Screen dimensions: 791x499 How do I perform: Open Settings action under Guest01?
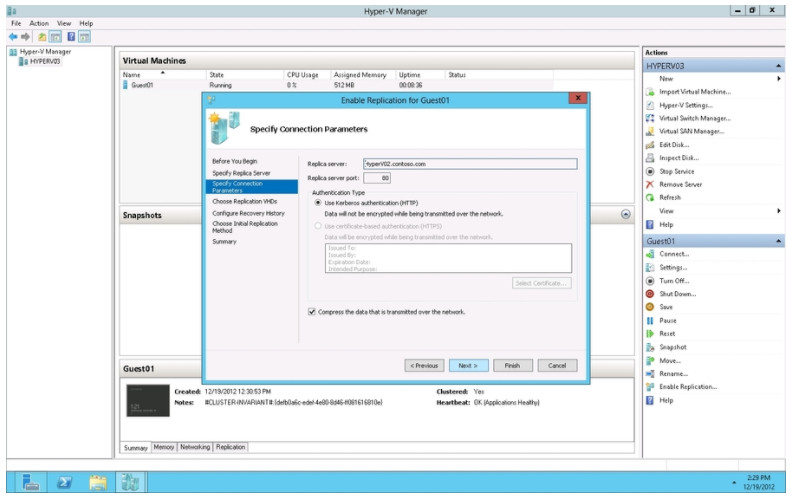(673, 267)
